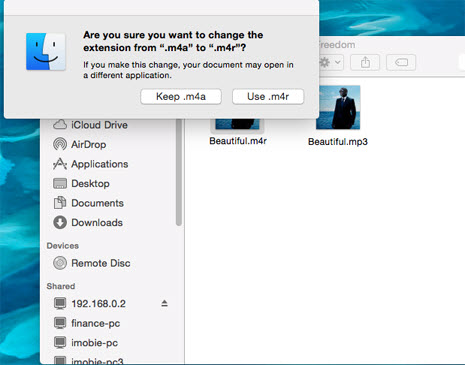Select the Beautiful.mp3 file thumbnail
This screenshot has height=365, width=465.
(338, 107)
